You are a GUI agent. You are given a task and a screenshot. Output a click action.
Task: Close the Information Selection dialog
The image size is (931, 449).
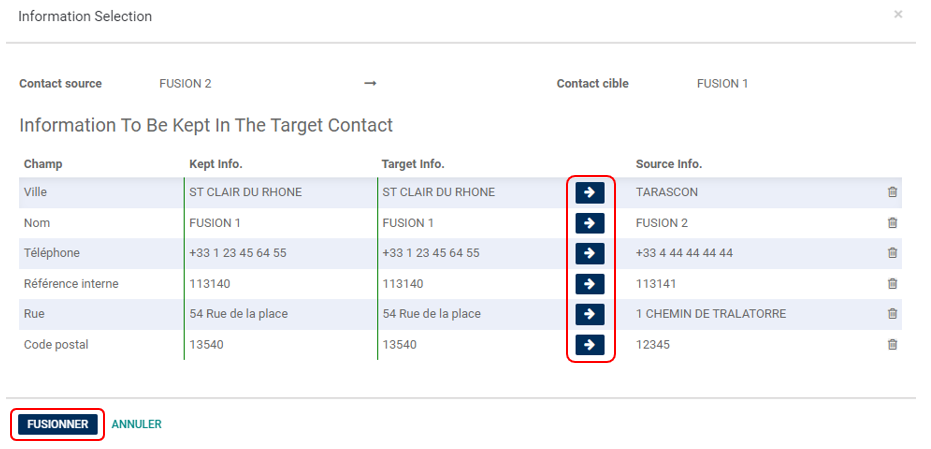[x=898, y=15]
